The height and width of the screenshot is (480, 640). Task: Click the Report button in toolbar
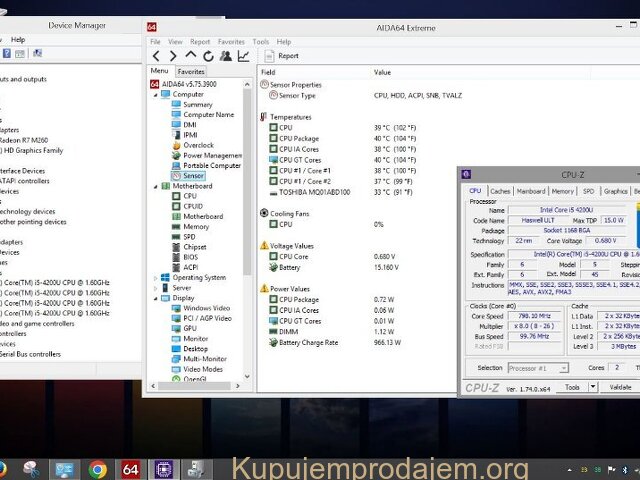click(281, 56)
